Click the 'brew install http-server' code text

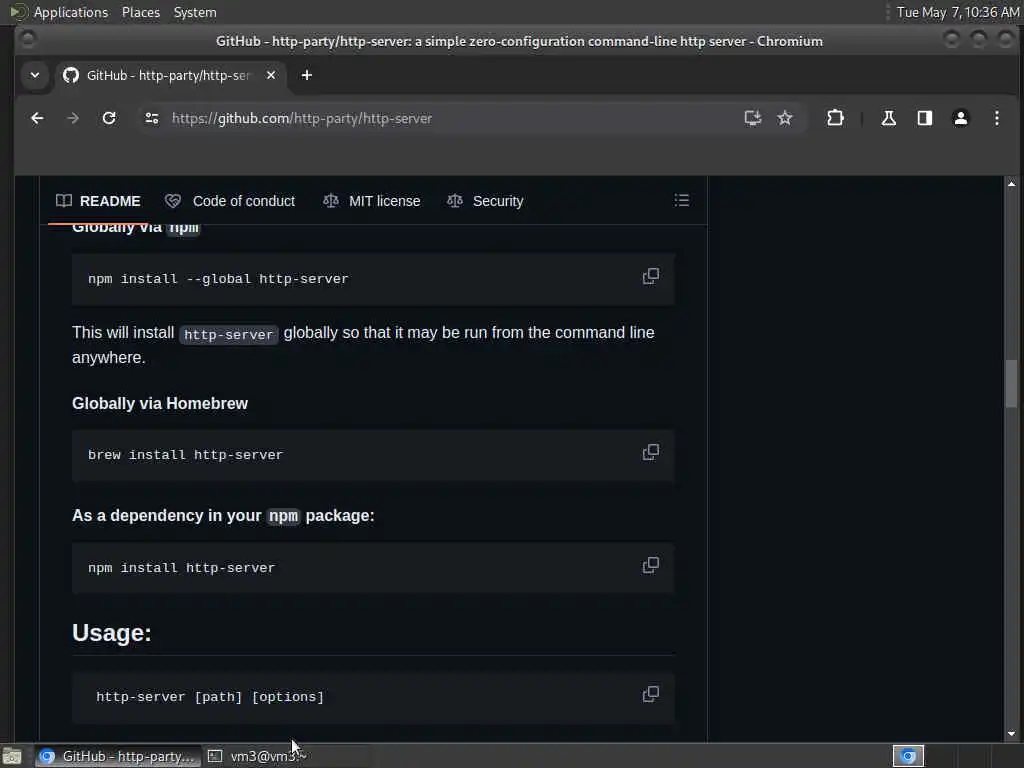coord(185,455)
